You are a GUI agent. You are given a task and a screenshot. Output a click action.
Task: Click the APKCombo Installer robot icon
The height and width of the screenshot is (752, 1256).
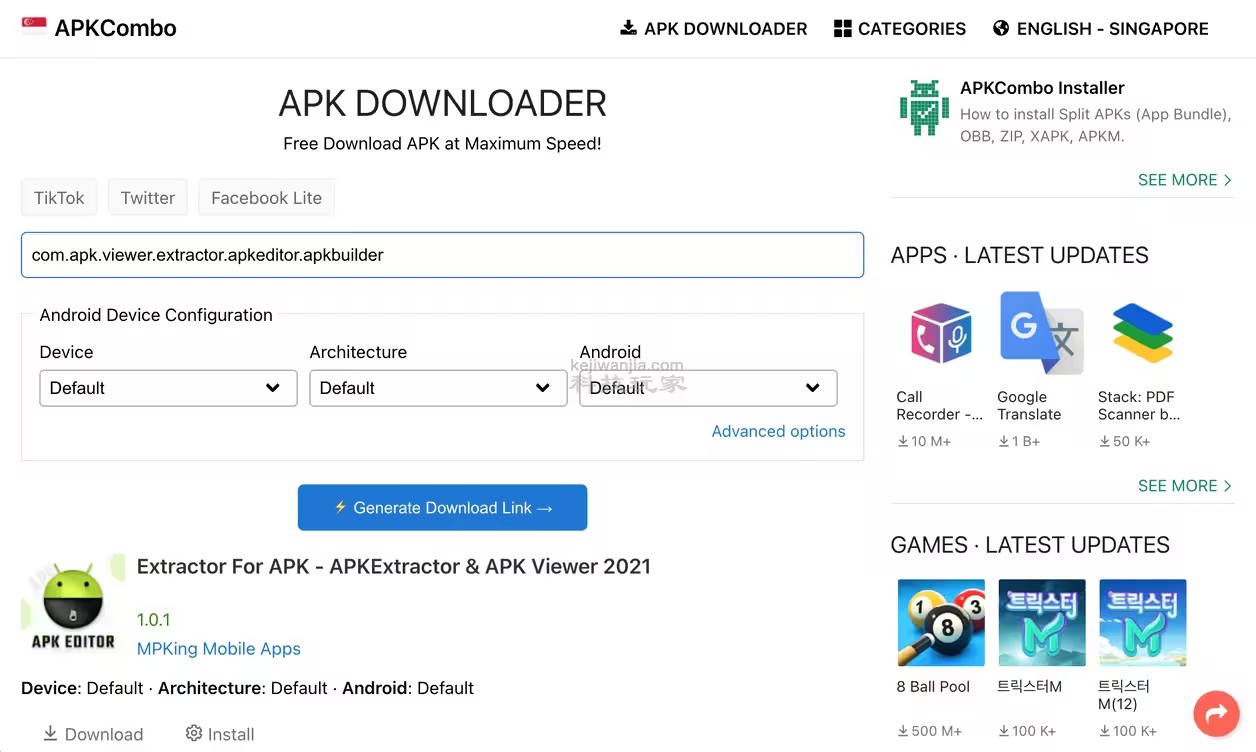pos(924,107)
